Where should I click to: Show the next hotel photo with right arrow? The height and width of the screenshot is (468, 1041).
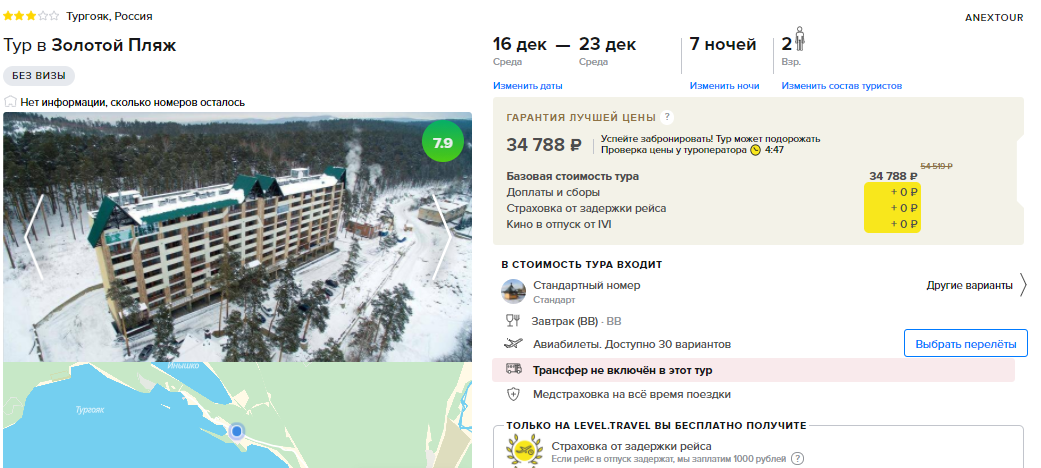441,237
